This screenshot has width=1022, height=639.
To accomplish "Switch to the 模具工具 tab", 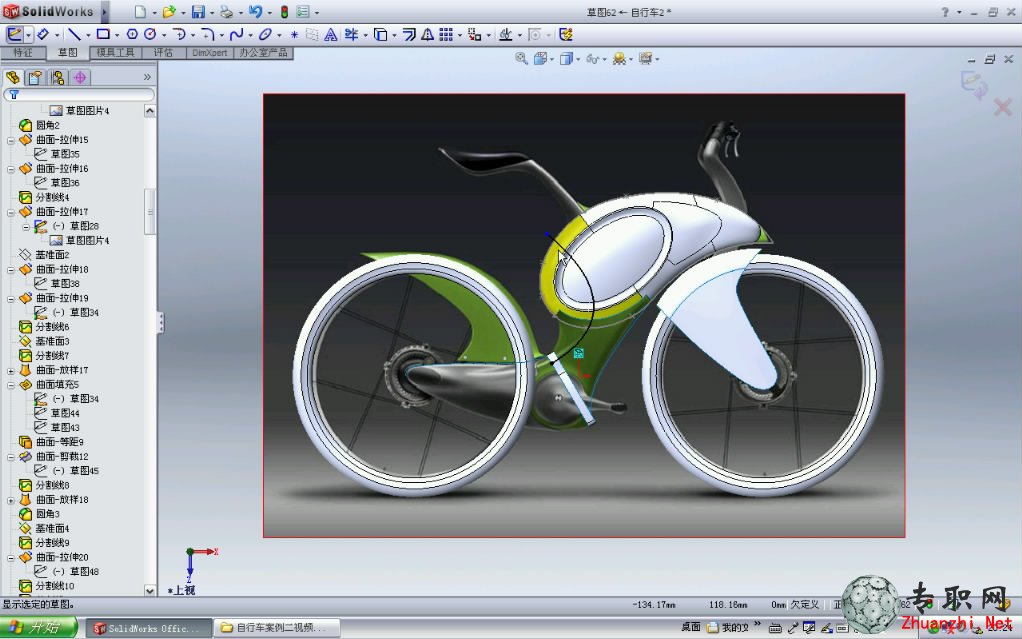I will (x=115, y=53).
